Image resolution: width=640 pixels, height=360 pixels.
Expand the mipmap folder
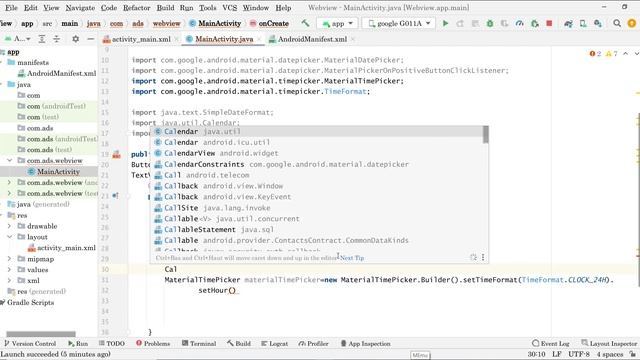click(10, 259)
